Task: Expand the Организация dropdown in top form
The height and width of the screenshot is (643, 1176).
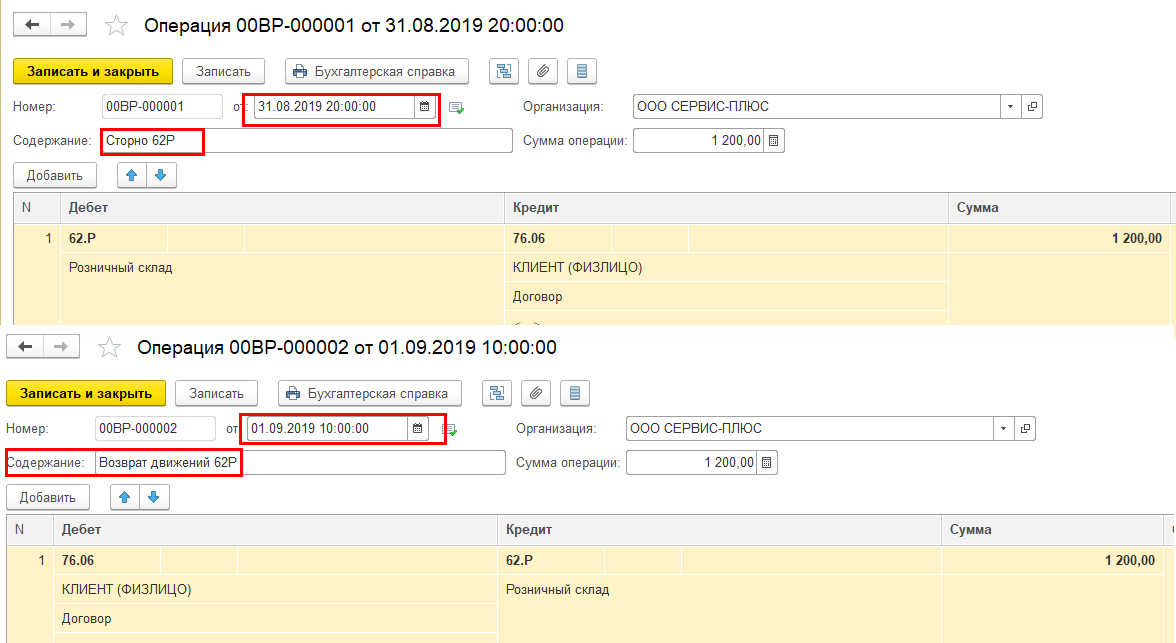Action: 1010,107
